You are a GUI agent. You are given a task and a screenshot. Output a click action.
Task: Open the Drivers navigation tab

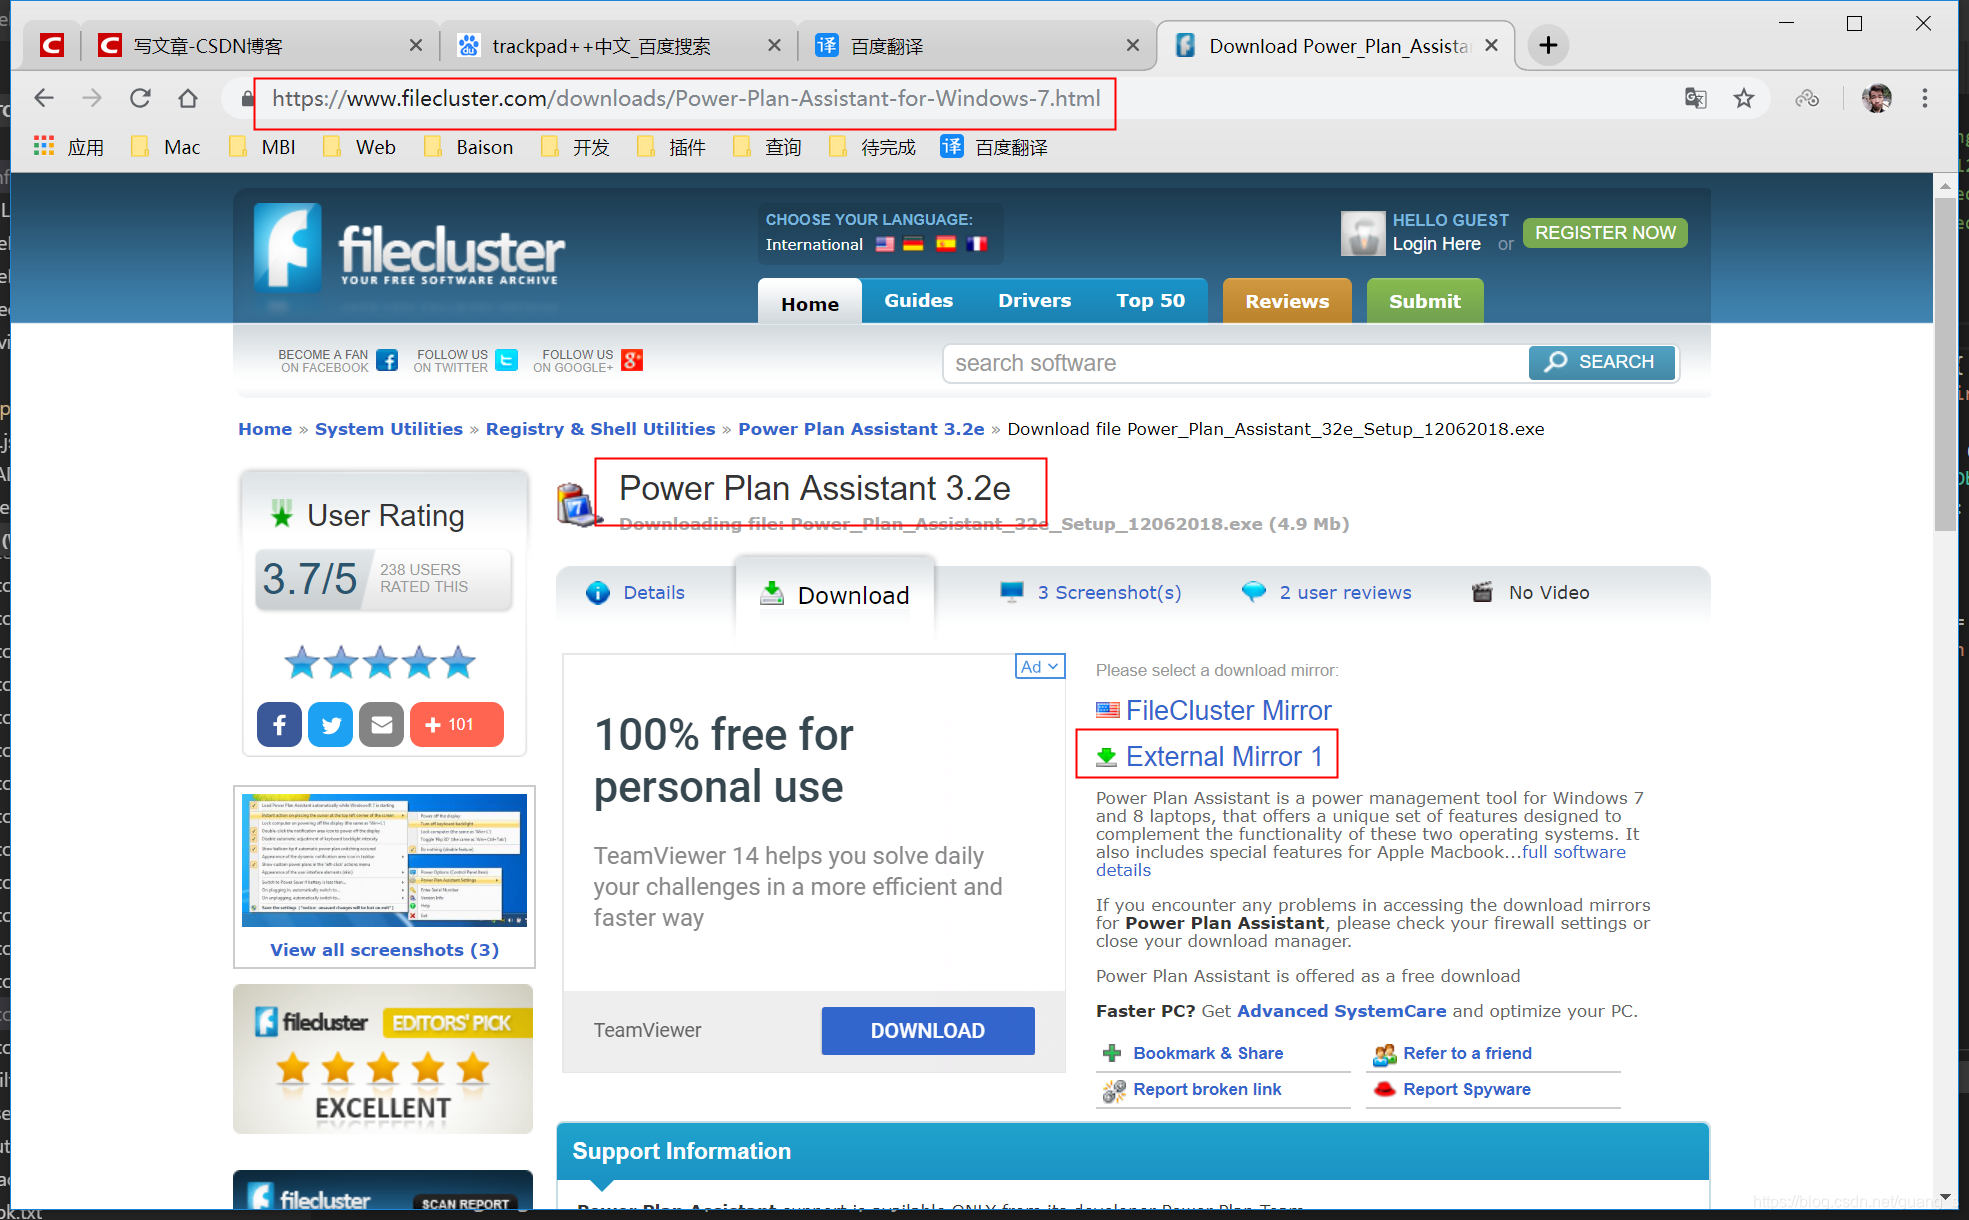tap(1034, 300)
